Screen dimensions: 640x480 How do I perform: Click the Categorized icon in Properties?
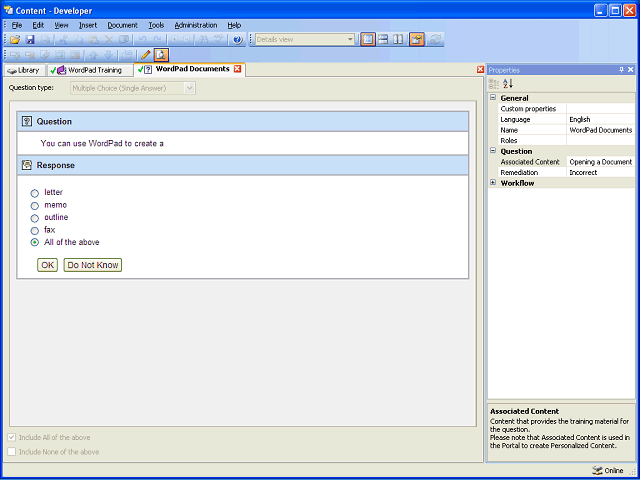point(494,84)
